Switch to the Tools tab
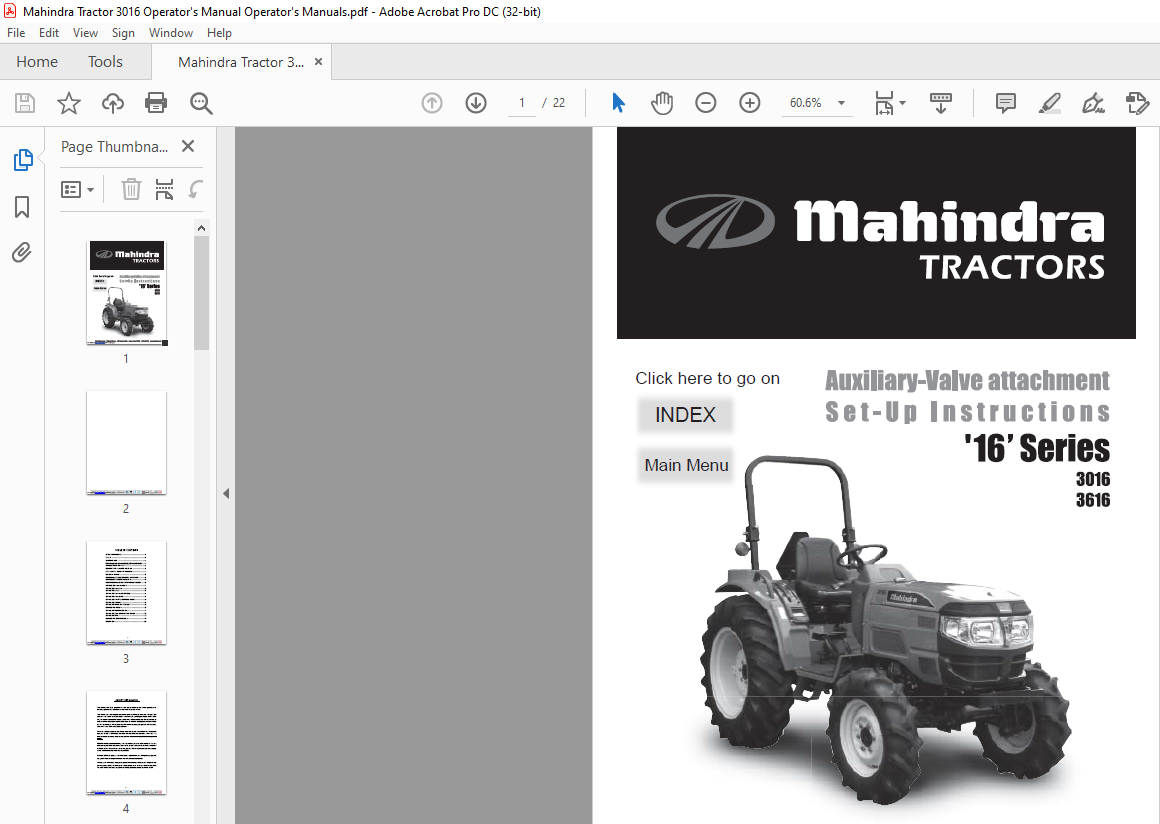Image resolution: width=1160 pixels, height=824 pixels. tap(105, 61)
